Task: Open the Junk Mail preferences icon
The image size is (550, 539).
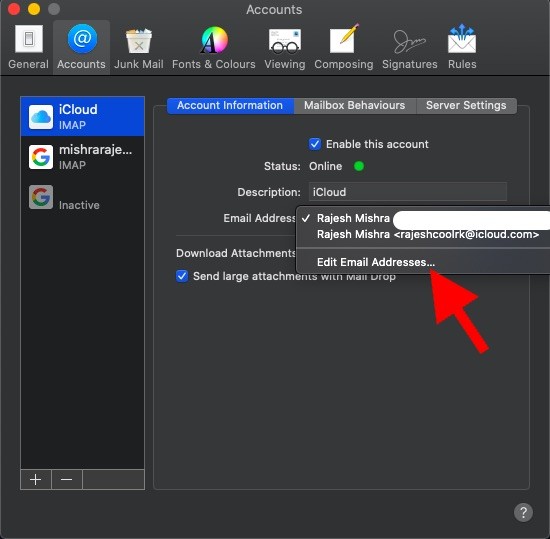Action: pos(139,47)
